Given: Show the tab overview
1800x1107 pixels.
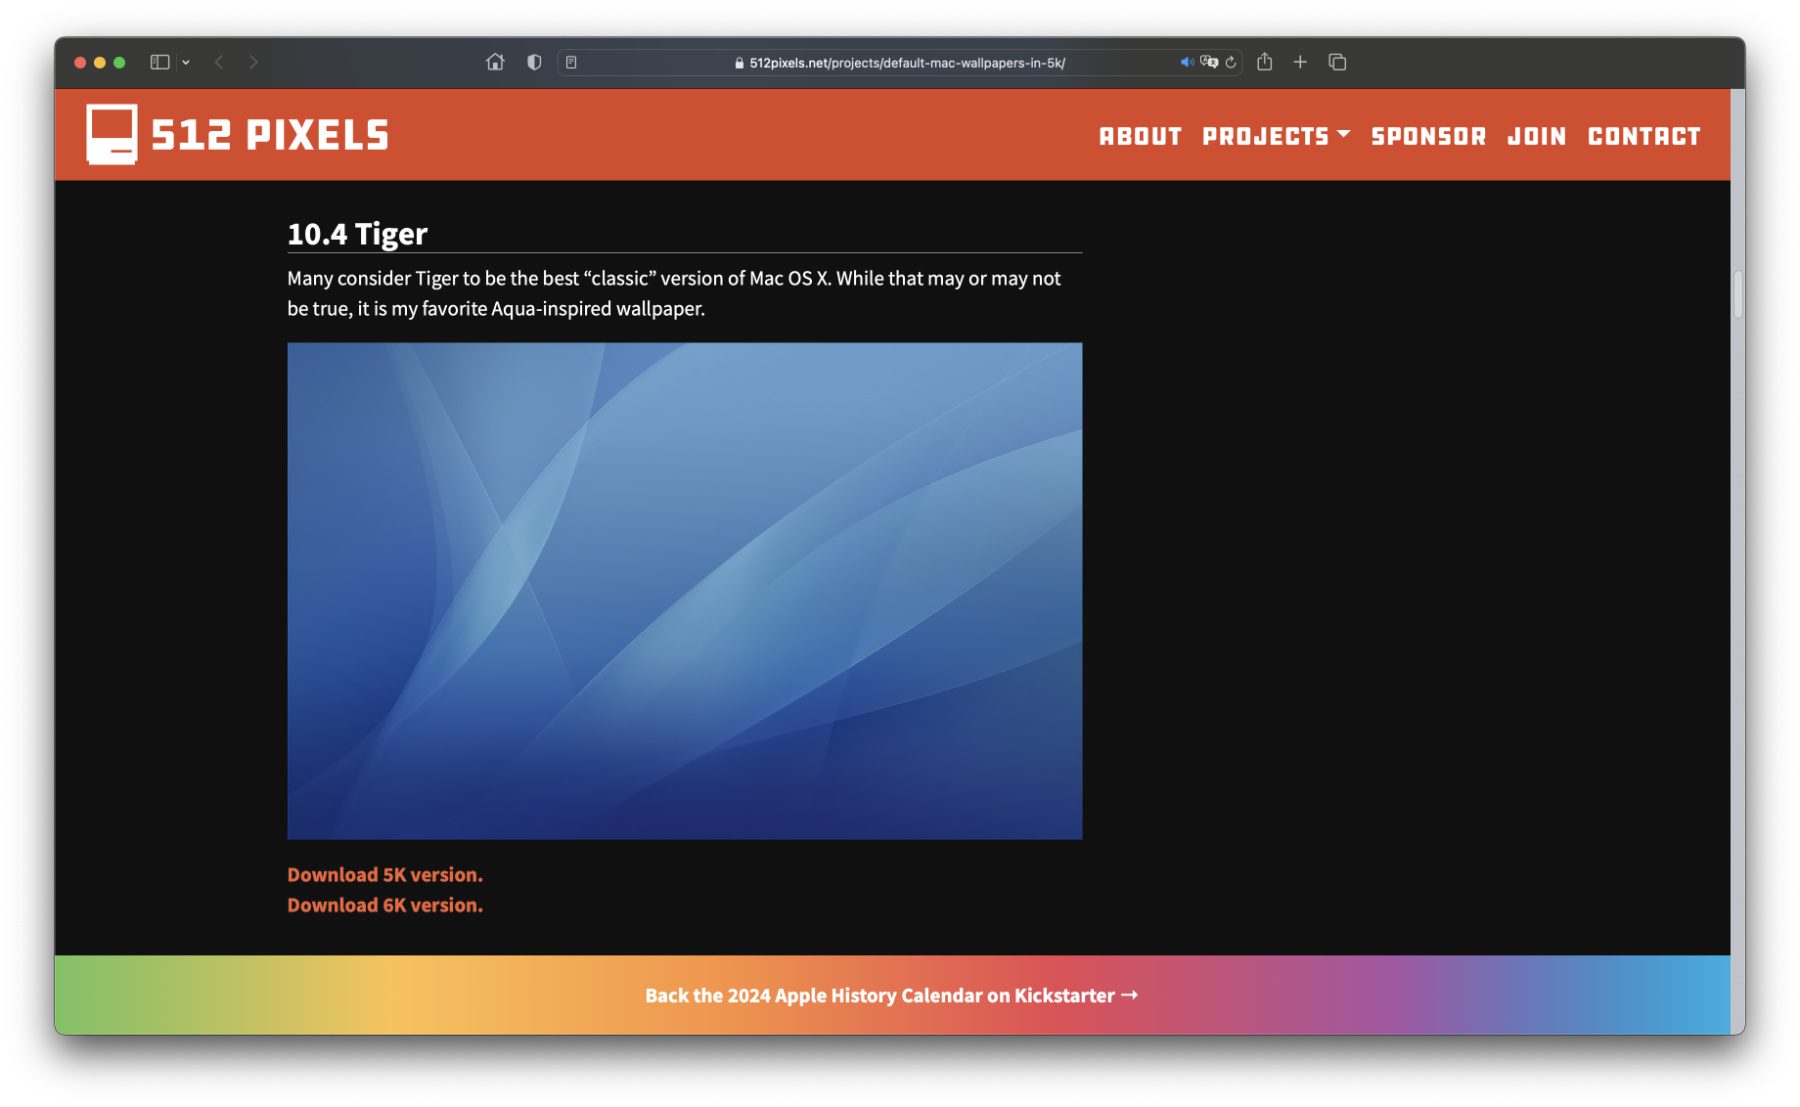Looking at the screenshot, I should click(1337, 62).
